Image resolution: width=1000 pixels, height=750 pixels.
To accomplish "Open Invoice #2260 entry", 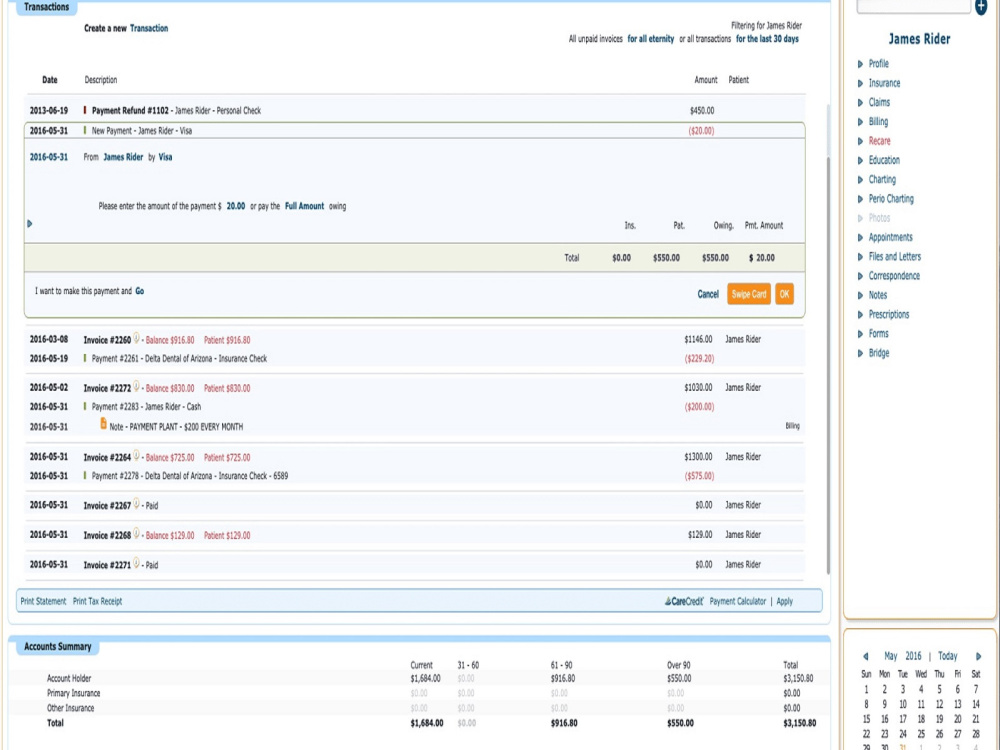I will [x=107, y=340].
